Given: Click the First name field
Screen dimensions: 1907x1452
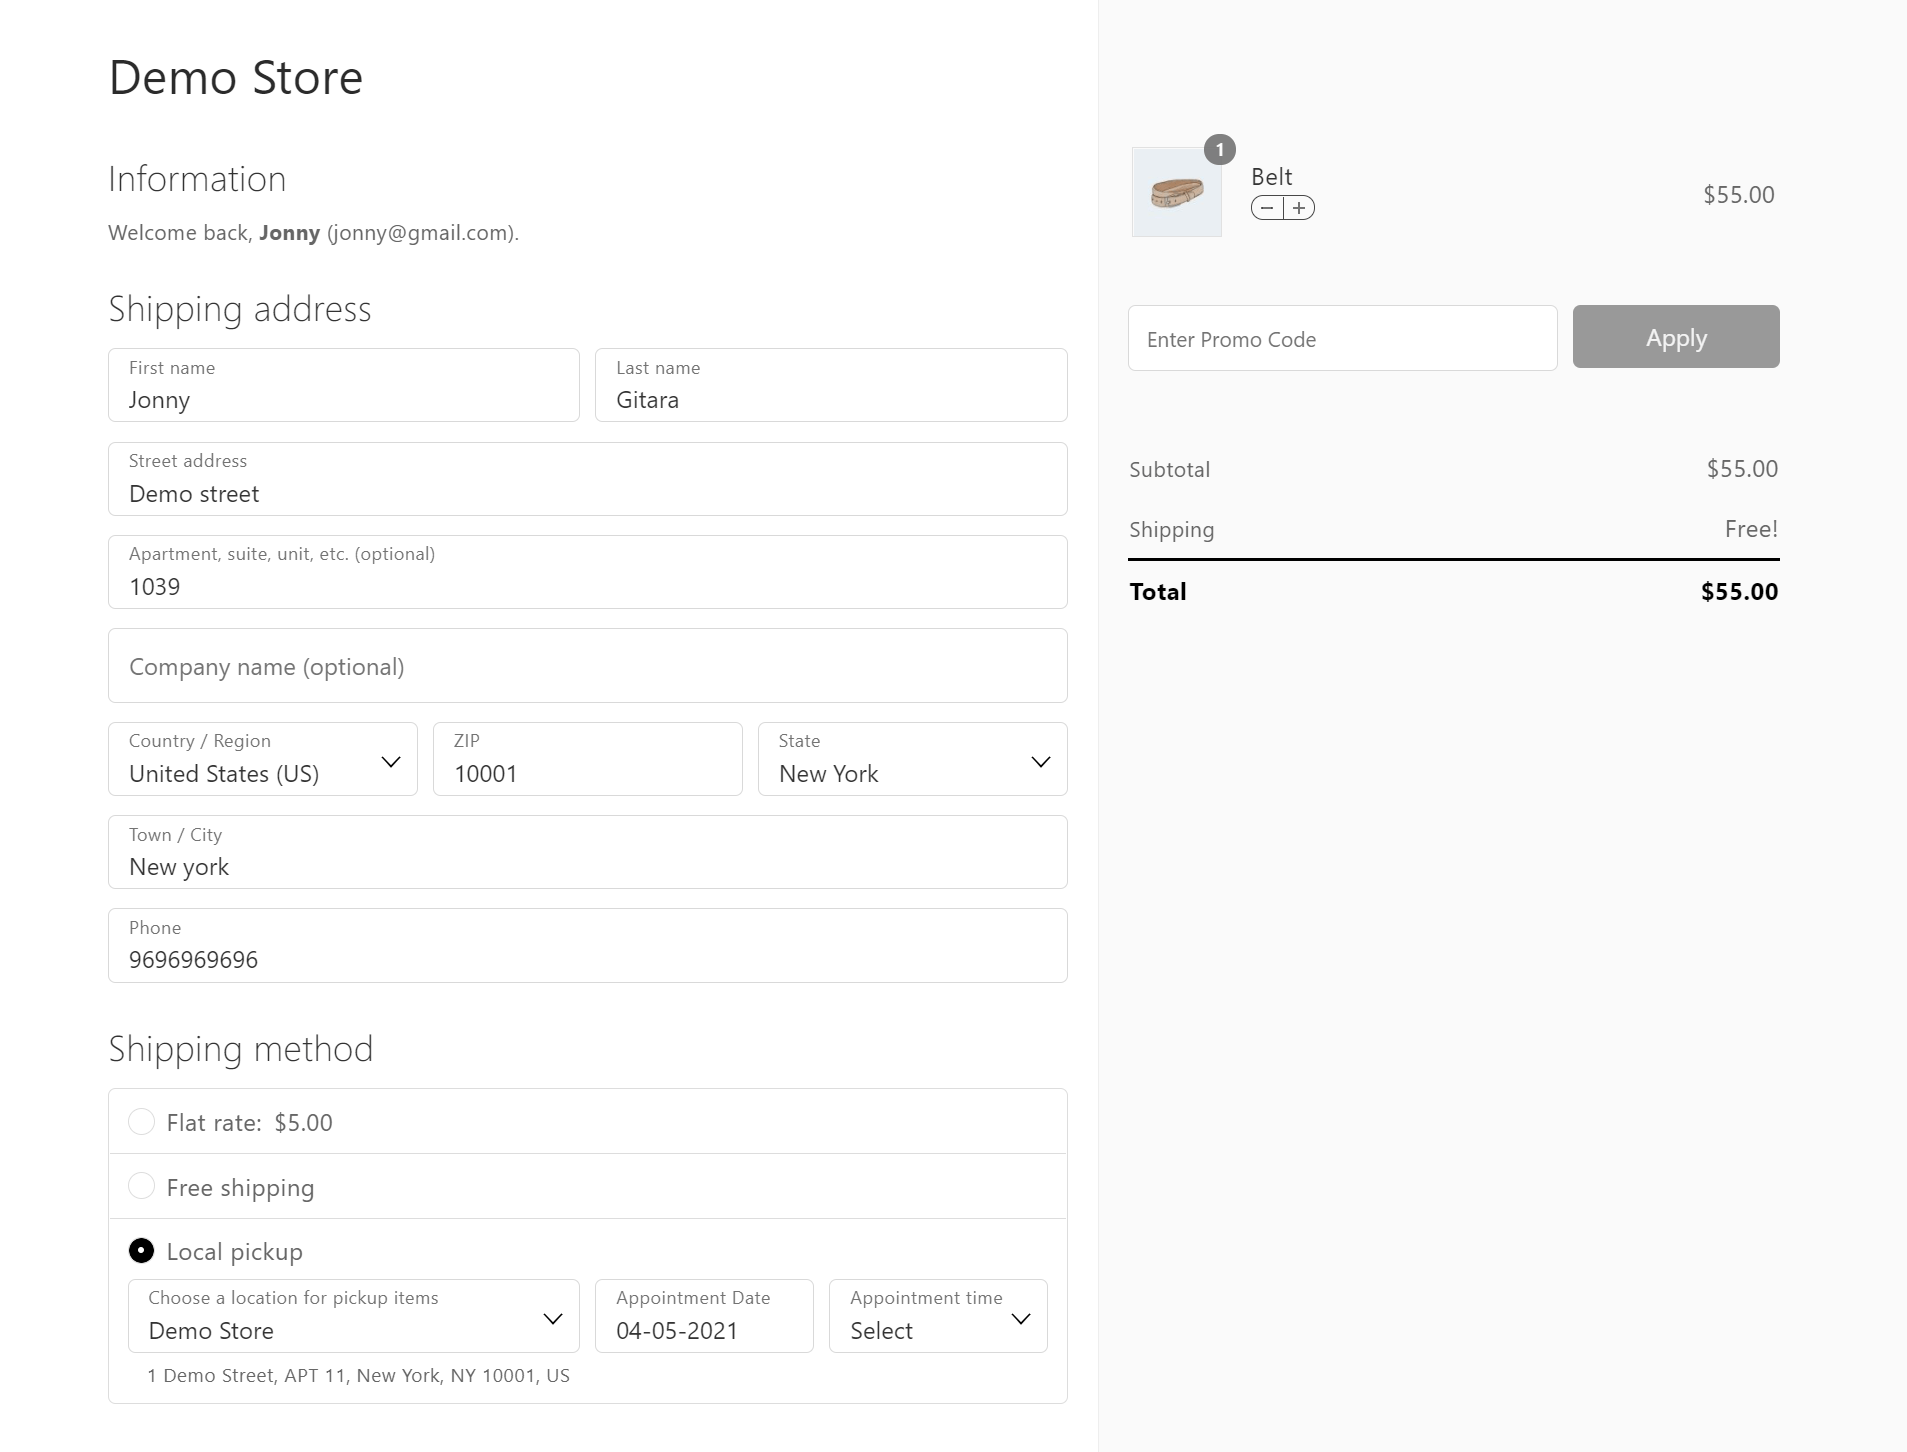Looking at the screenshot, I should coord(343,386).
